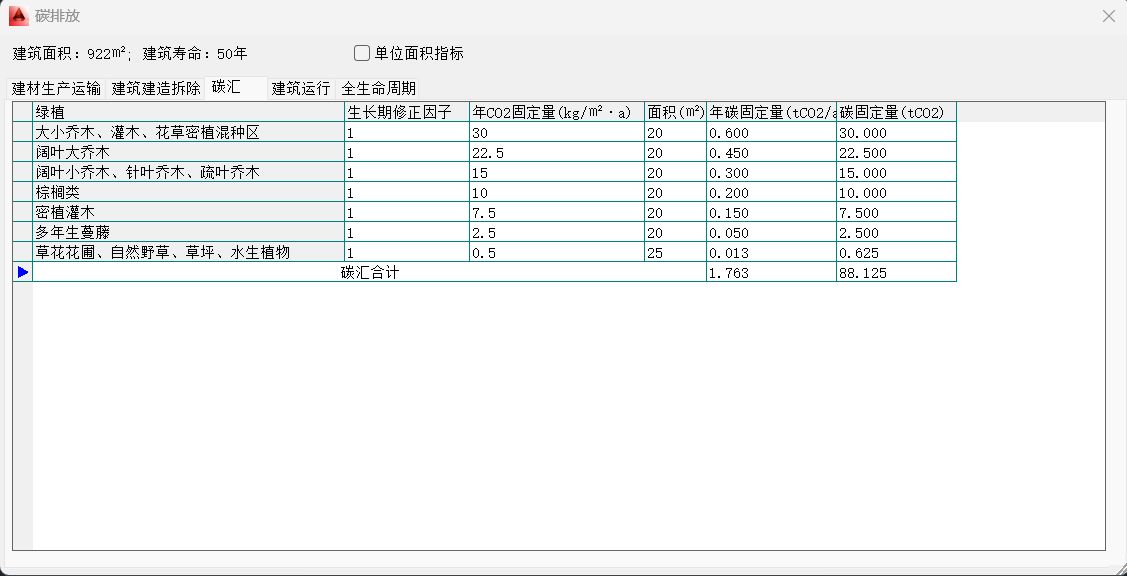
Task: Open the 全生命周期 tab
Action: coord(379,88)
